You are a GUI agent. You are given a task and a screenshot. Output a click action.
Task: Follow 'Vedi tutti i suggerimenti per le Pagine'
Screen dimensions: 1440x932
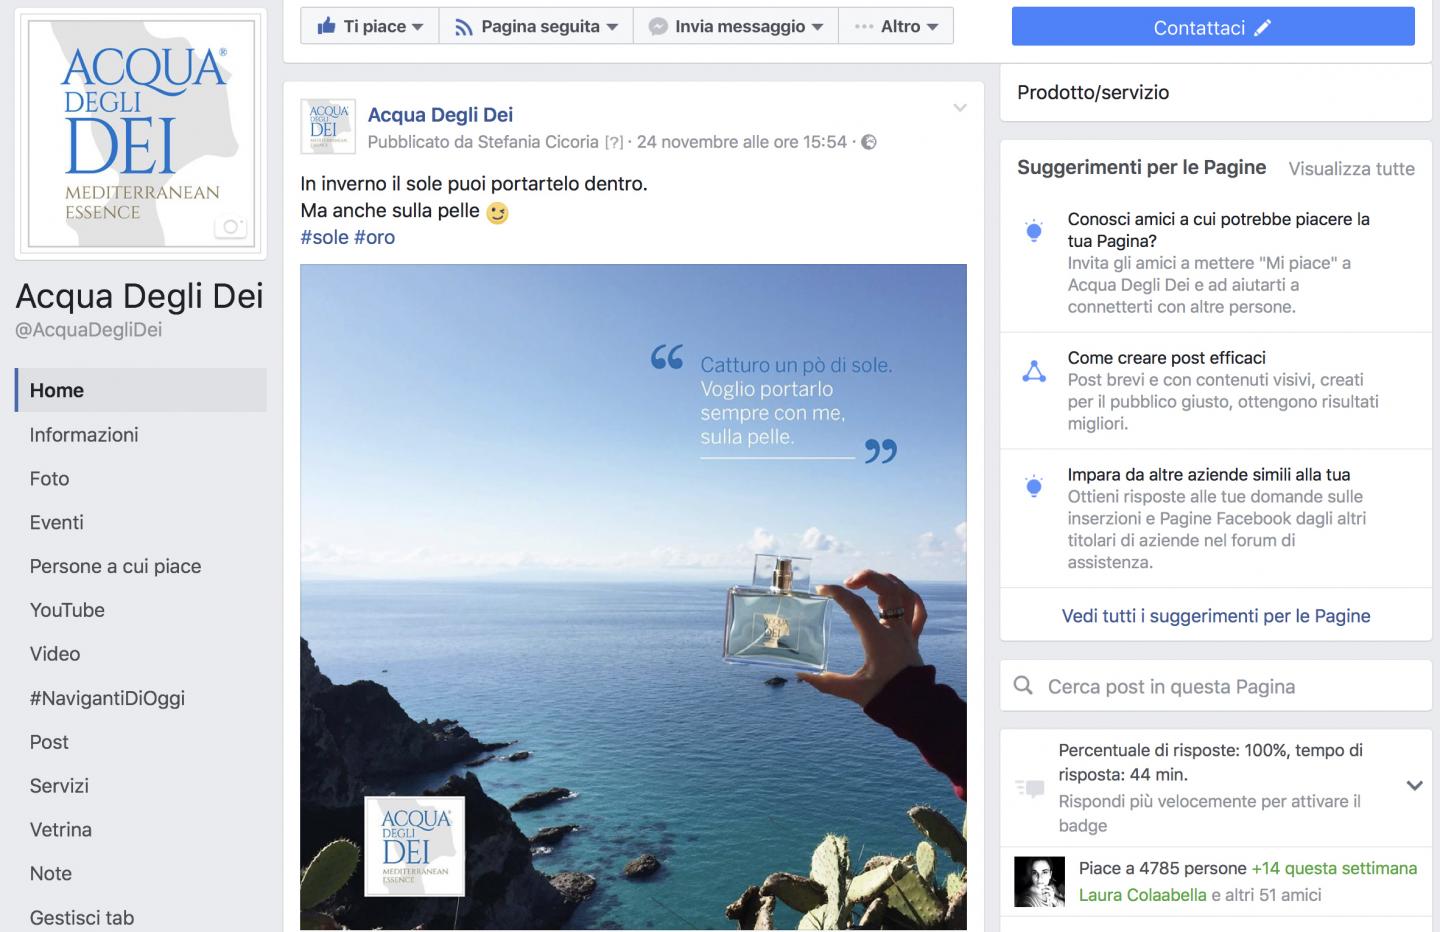click(1215, 616)
